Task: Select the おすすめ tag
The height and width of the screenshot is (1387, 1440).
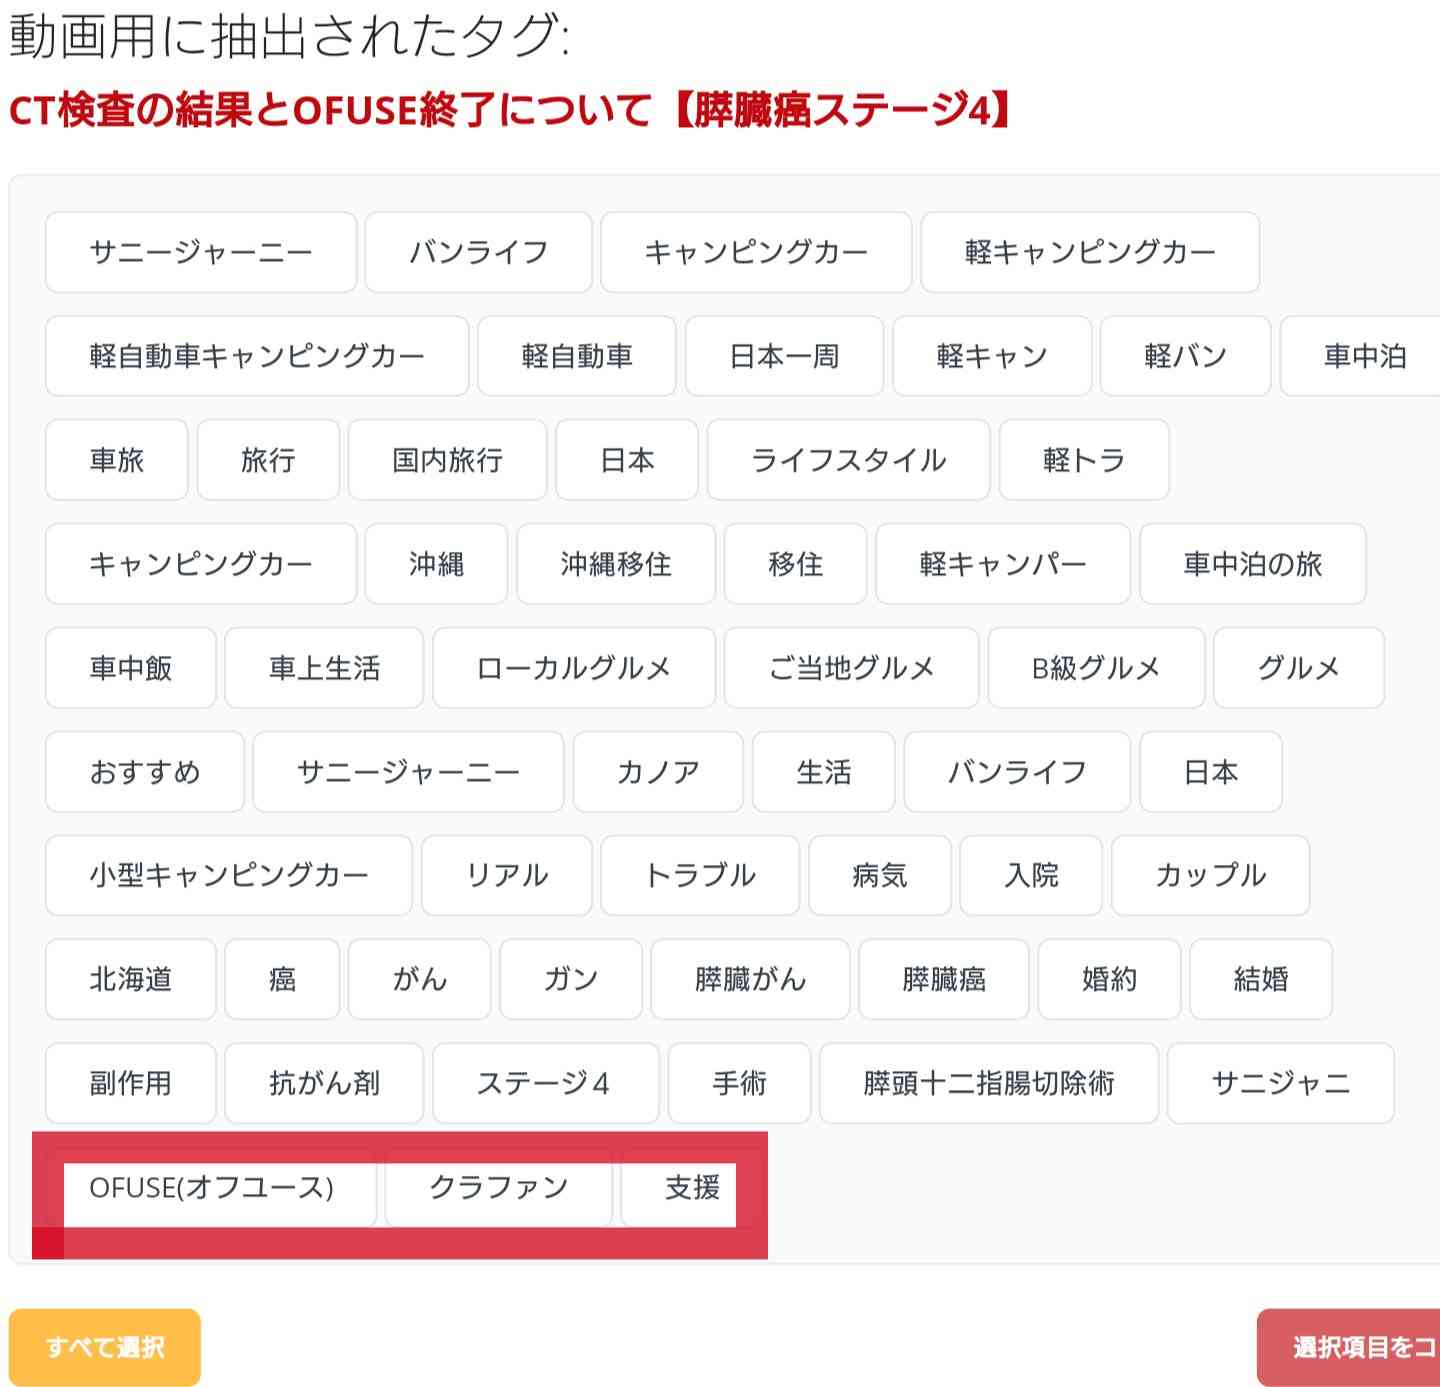Action: click(145, 772)
